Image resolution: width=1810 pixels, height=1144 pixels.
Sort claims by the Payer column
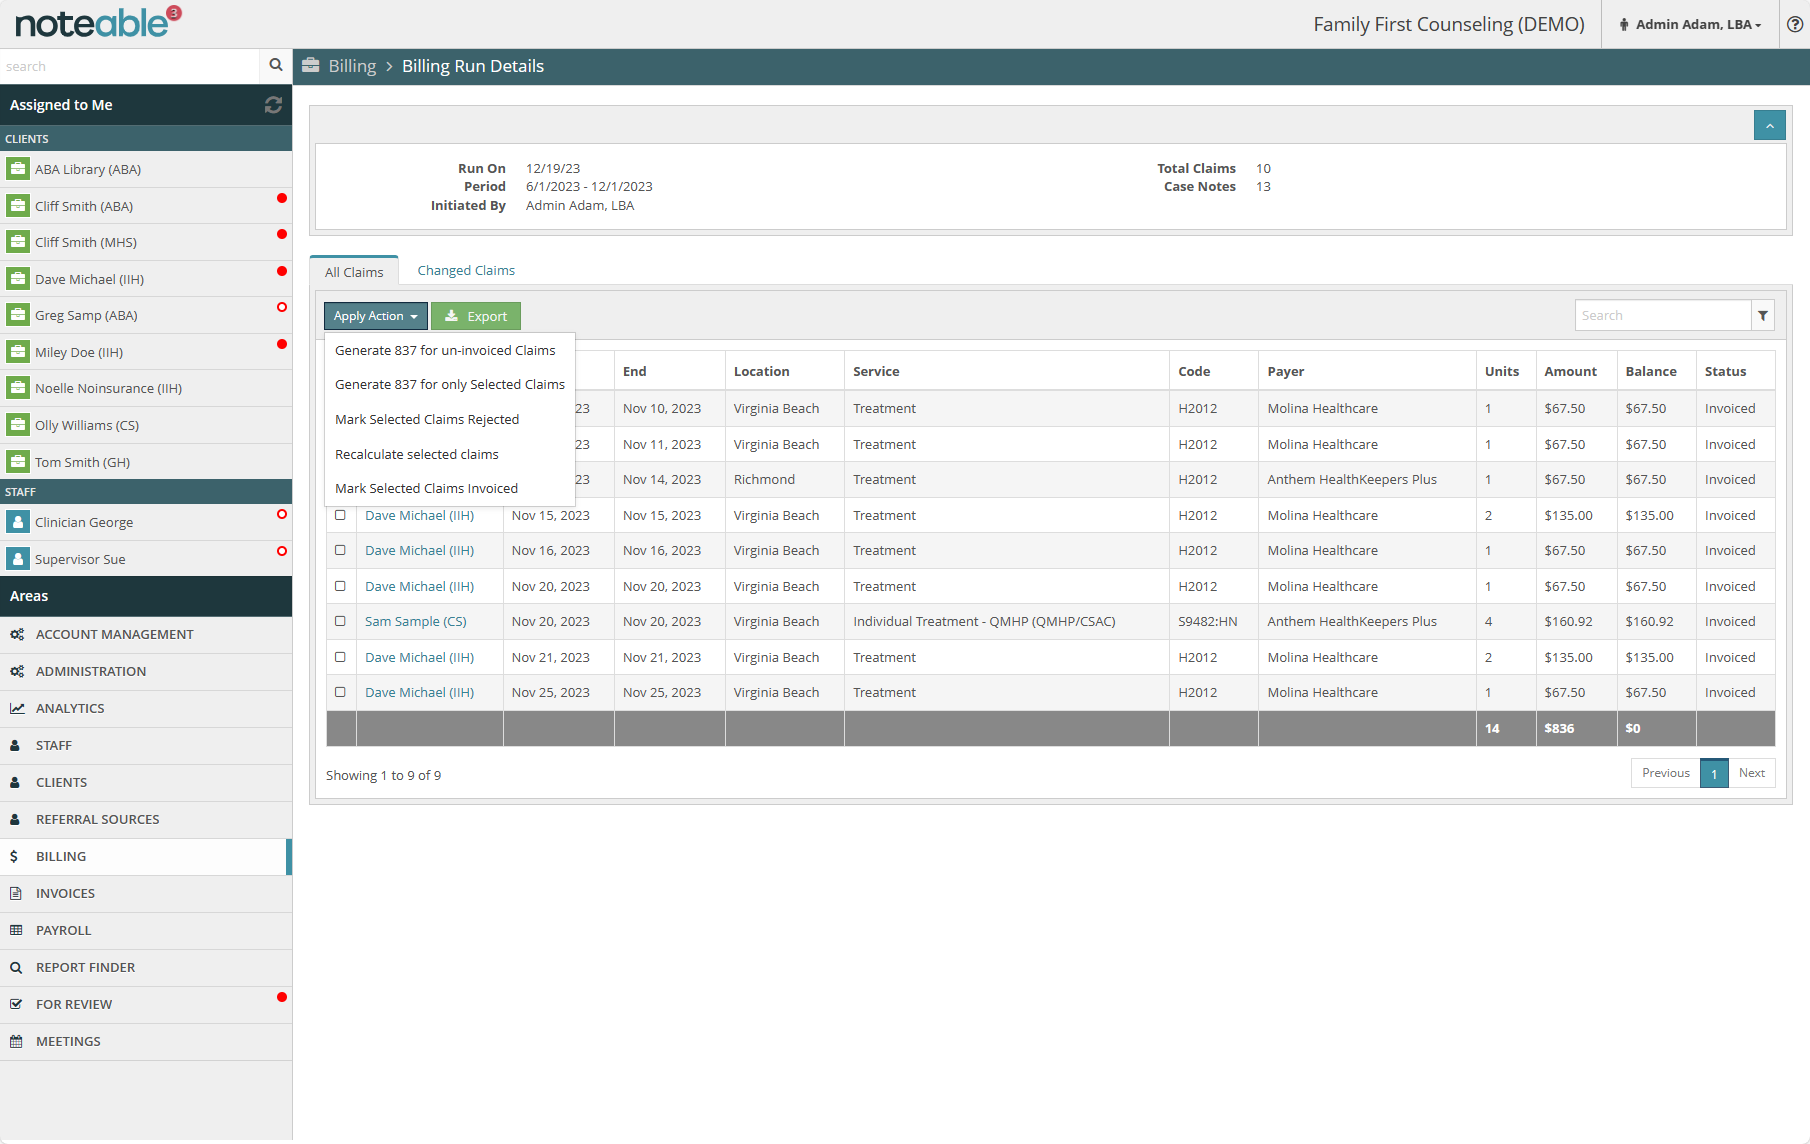[1366, 371]
